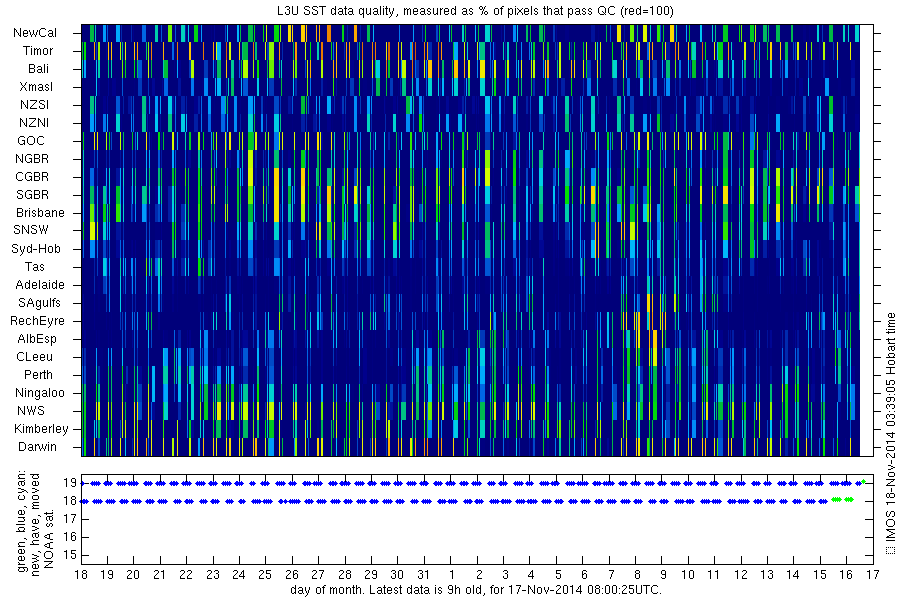Click day tick label 20
The width and height of the screenshot is (900, 600).
click(133, 575)
